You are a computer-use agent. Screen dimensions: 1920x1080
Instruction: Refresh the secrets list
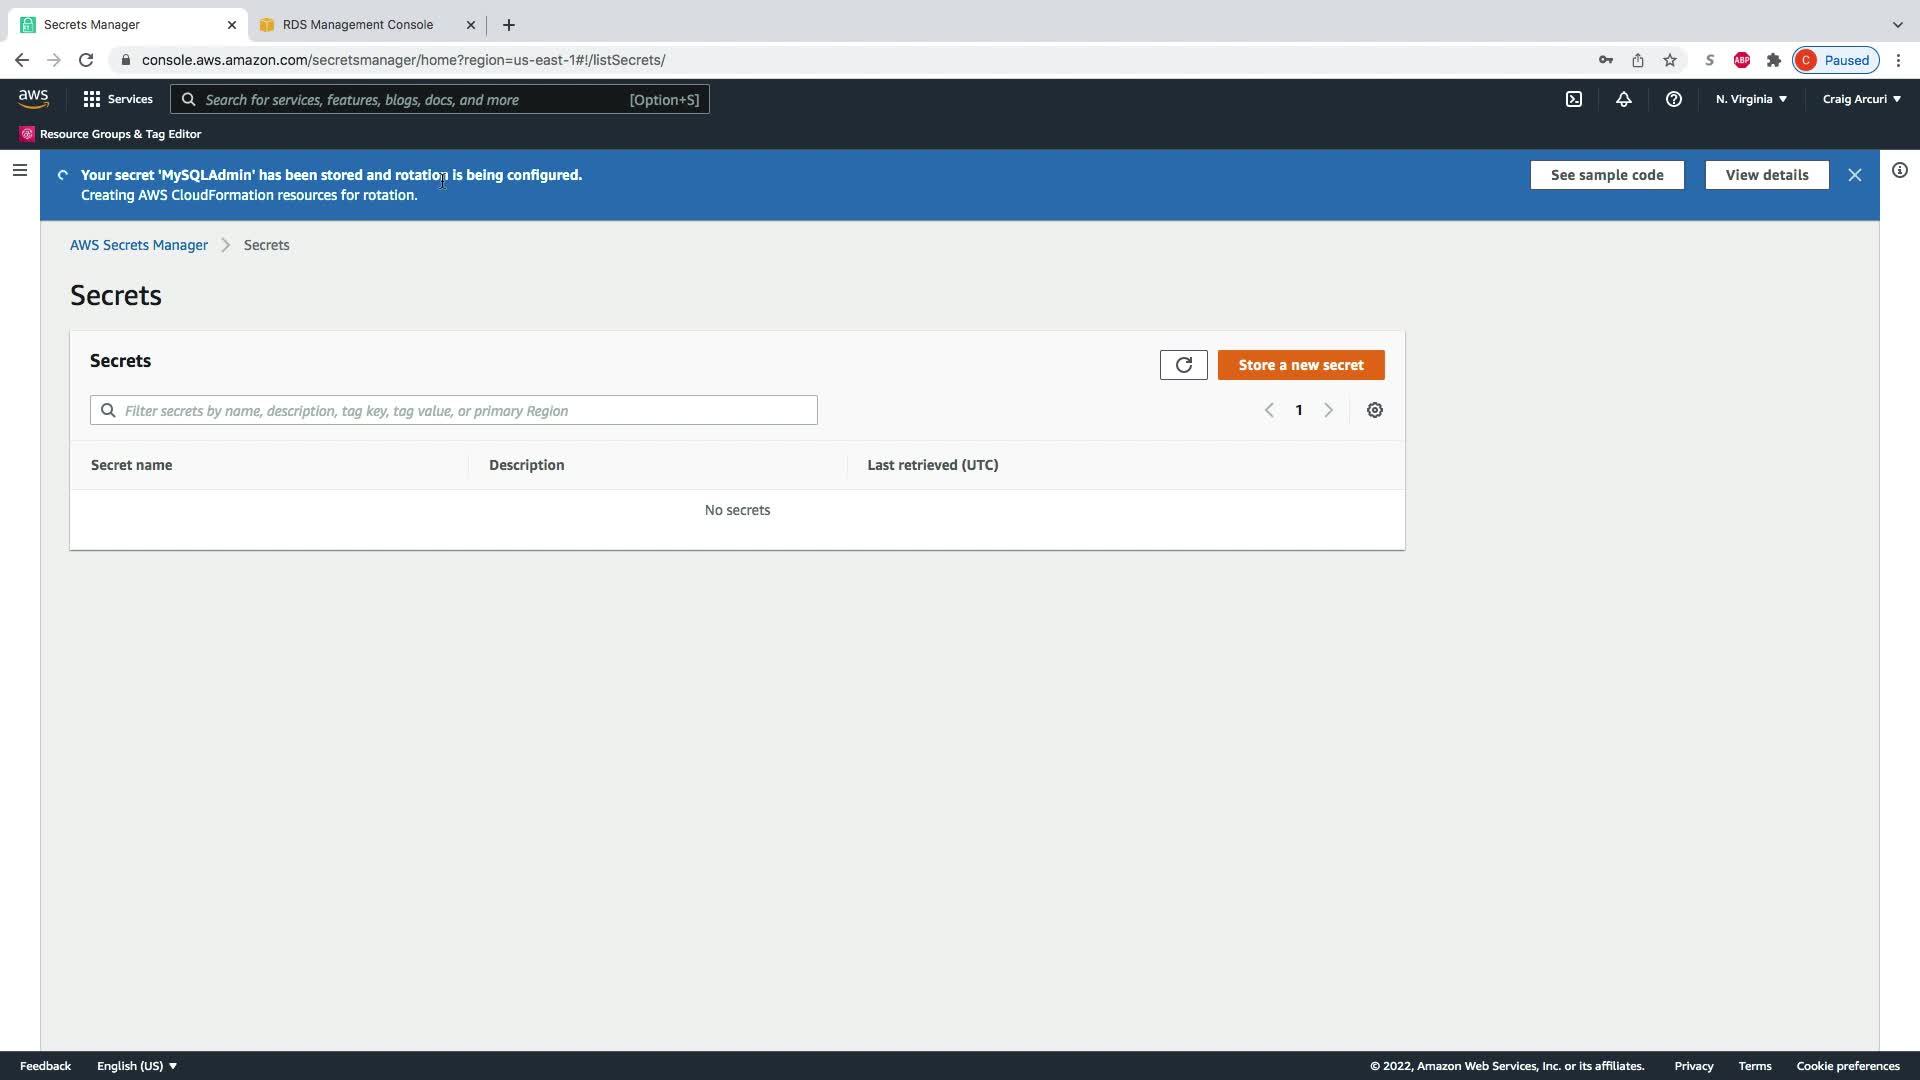[x=1183, y=365]
